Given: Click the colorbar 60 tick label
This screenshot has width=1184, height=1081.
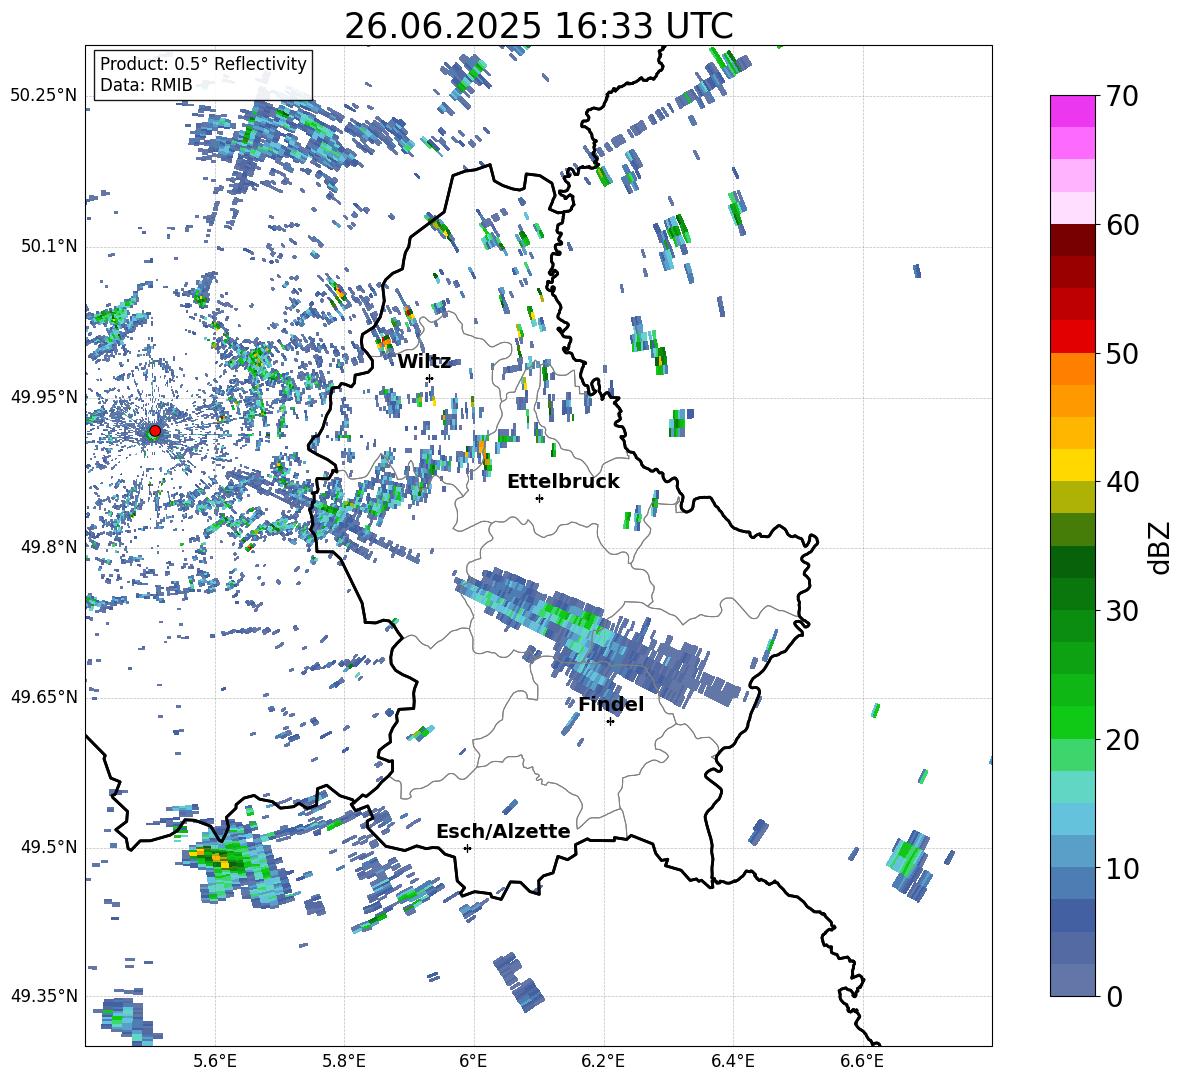Looking at the screenshot, I should click(x=1122, y=225).
